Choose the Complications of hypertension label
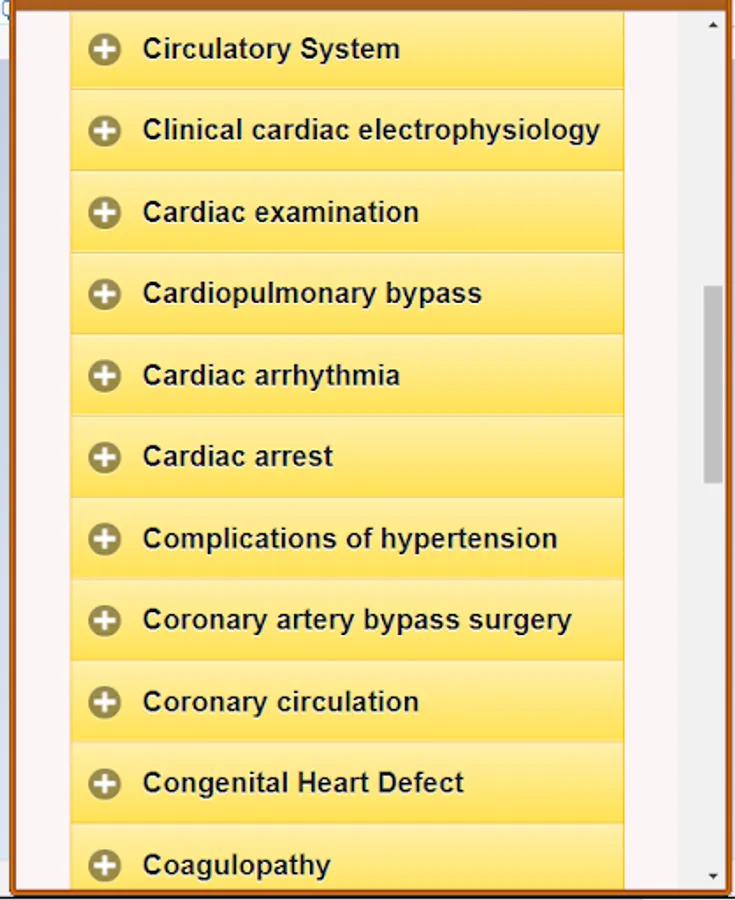 [350, 539]
